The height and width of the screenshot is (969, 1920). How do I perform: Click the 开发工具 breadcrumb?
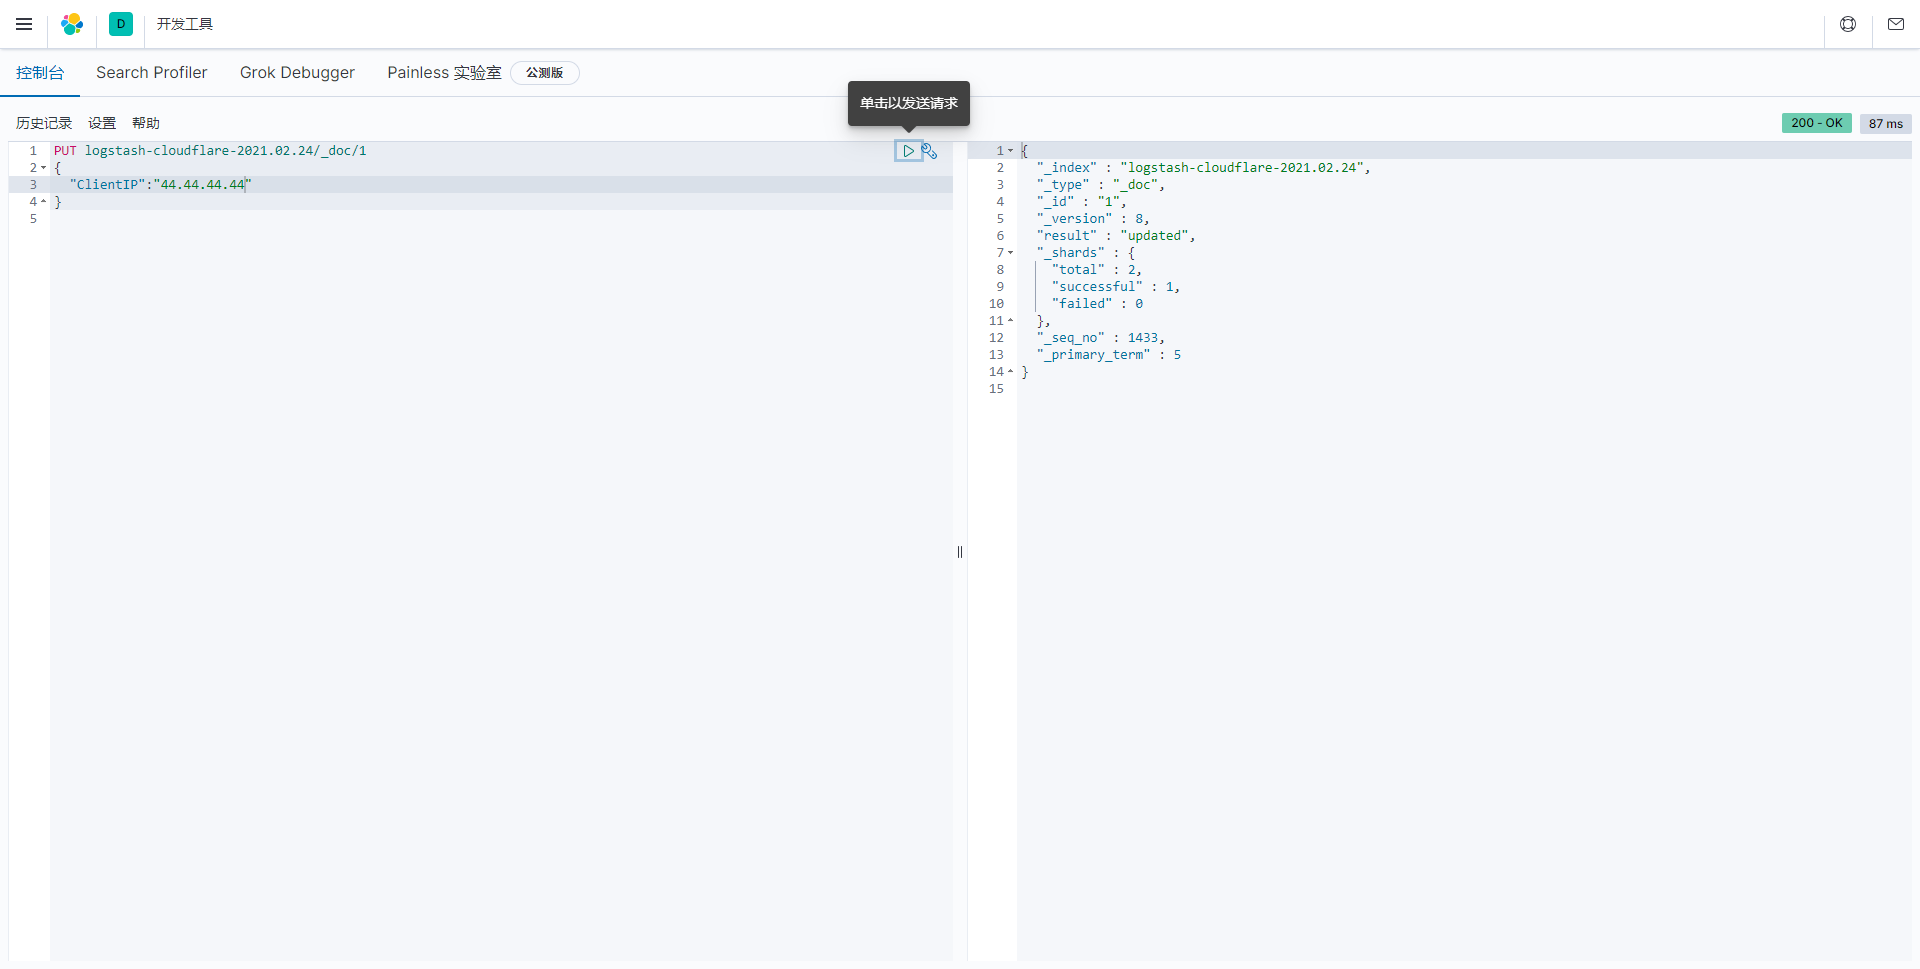185,24
